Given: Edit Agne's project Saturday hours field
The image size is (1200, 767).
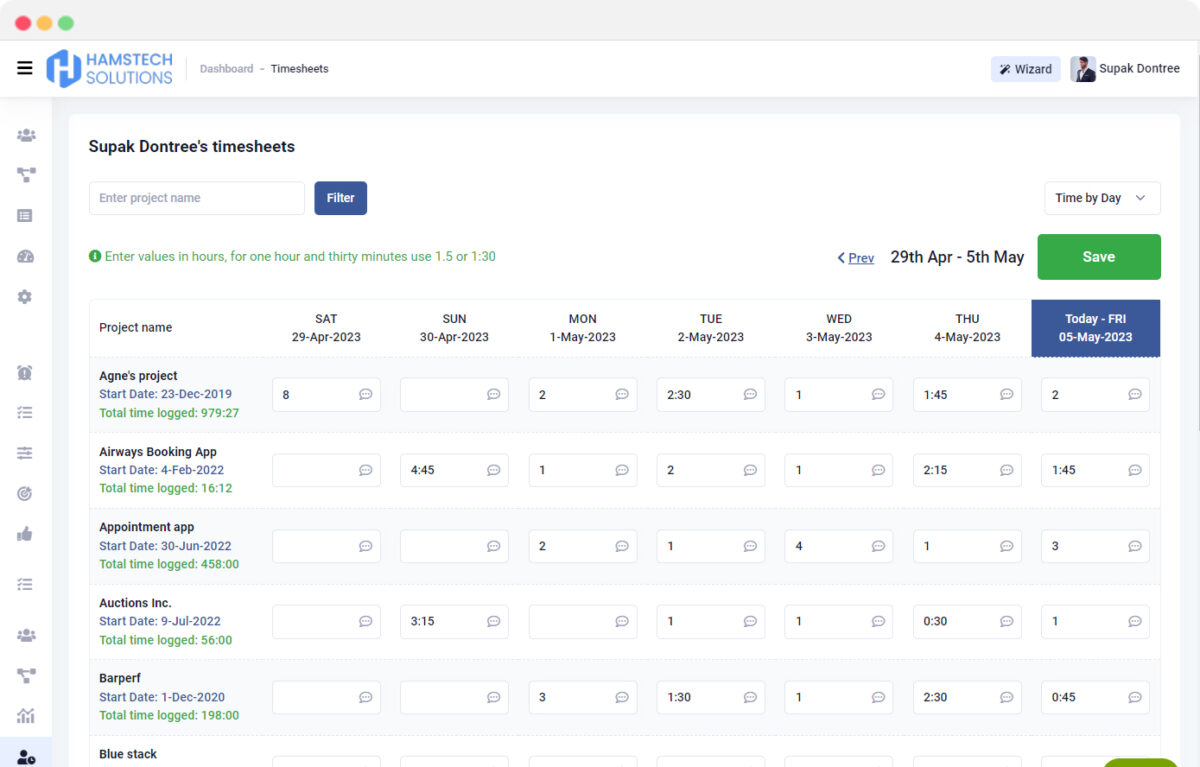Looking at the screenshot, I should coord(326,395).
